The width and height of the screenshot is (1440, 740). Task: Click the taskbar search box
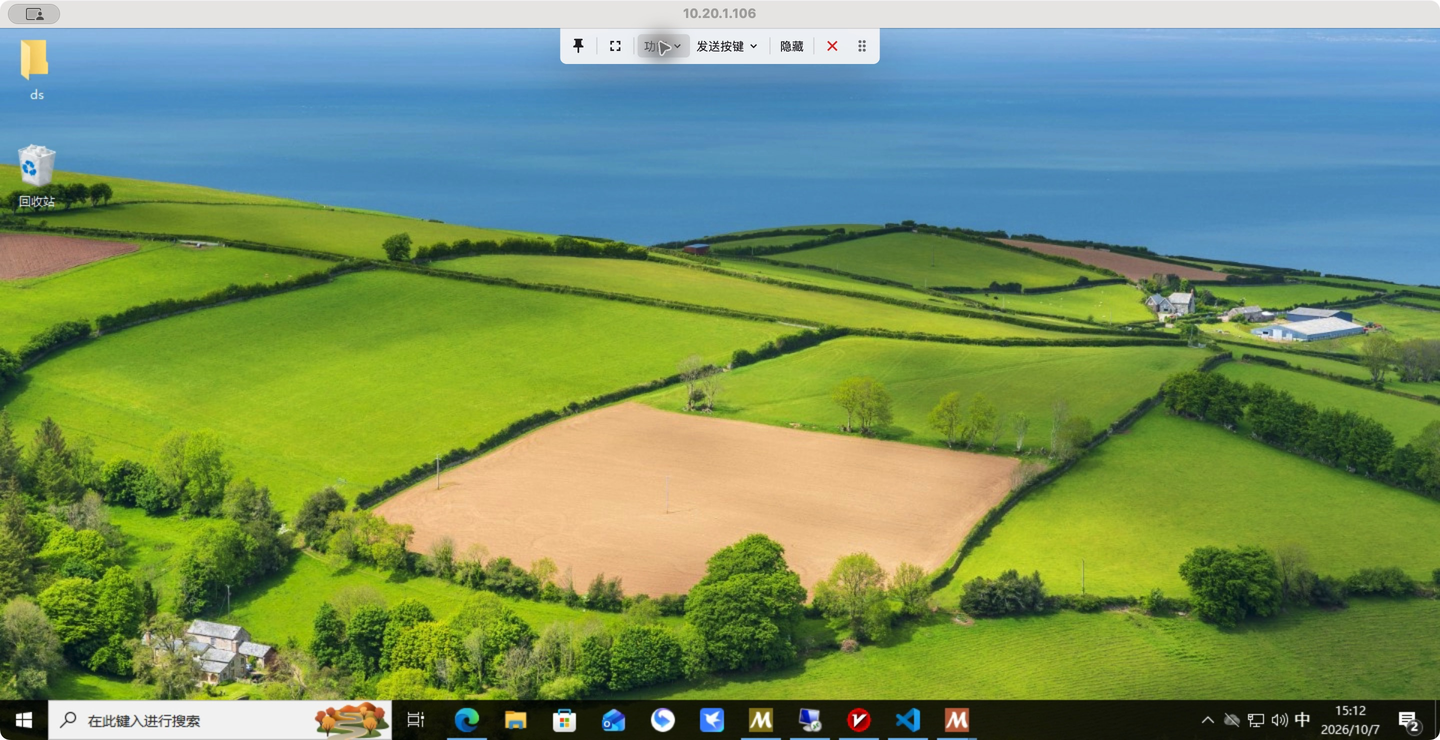coord(220,720)
